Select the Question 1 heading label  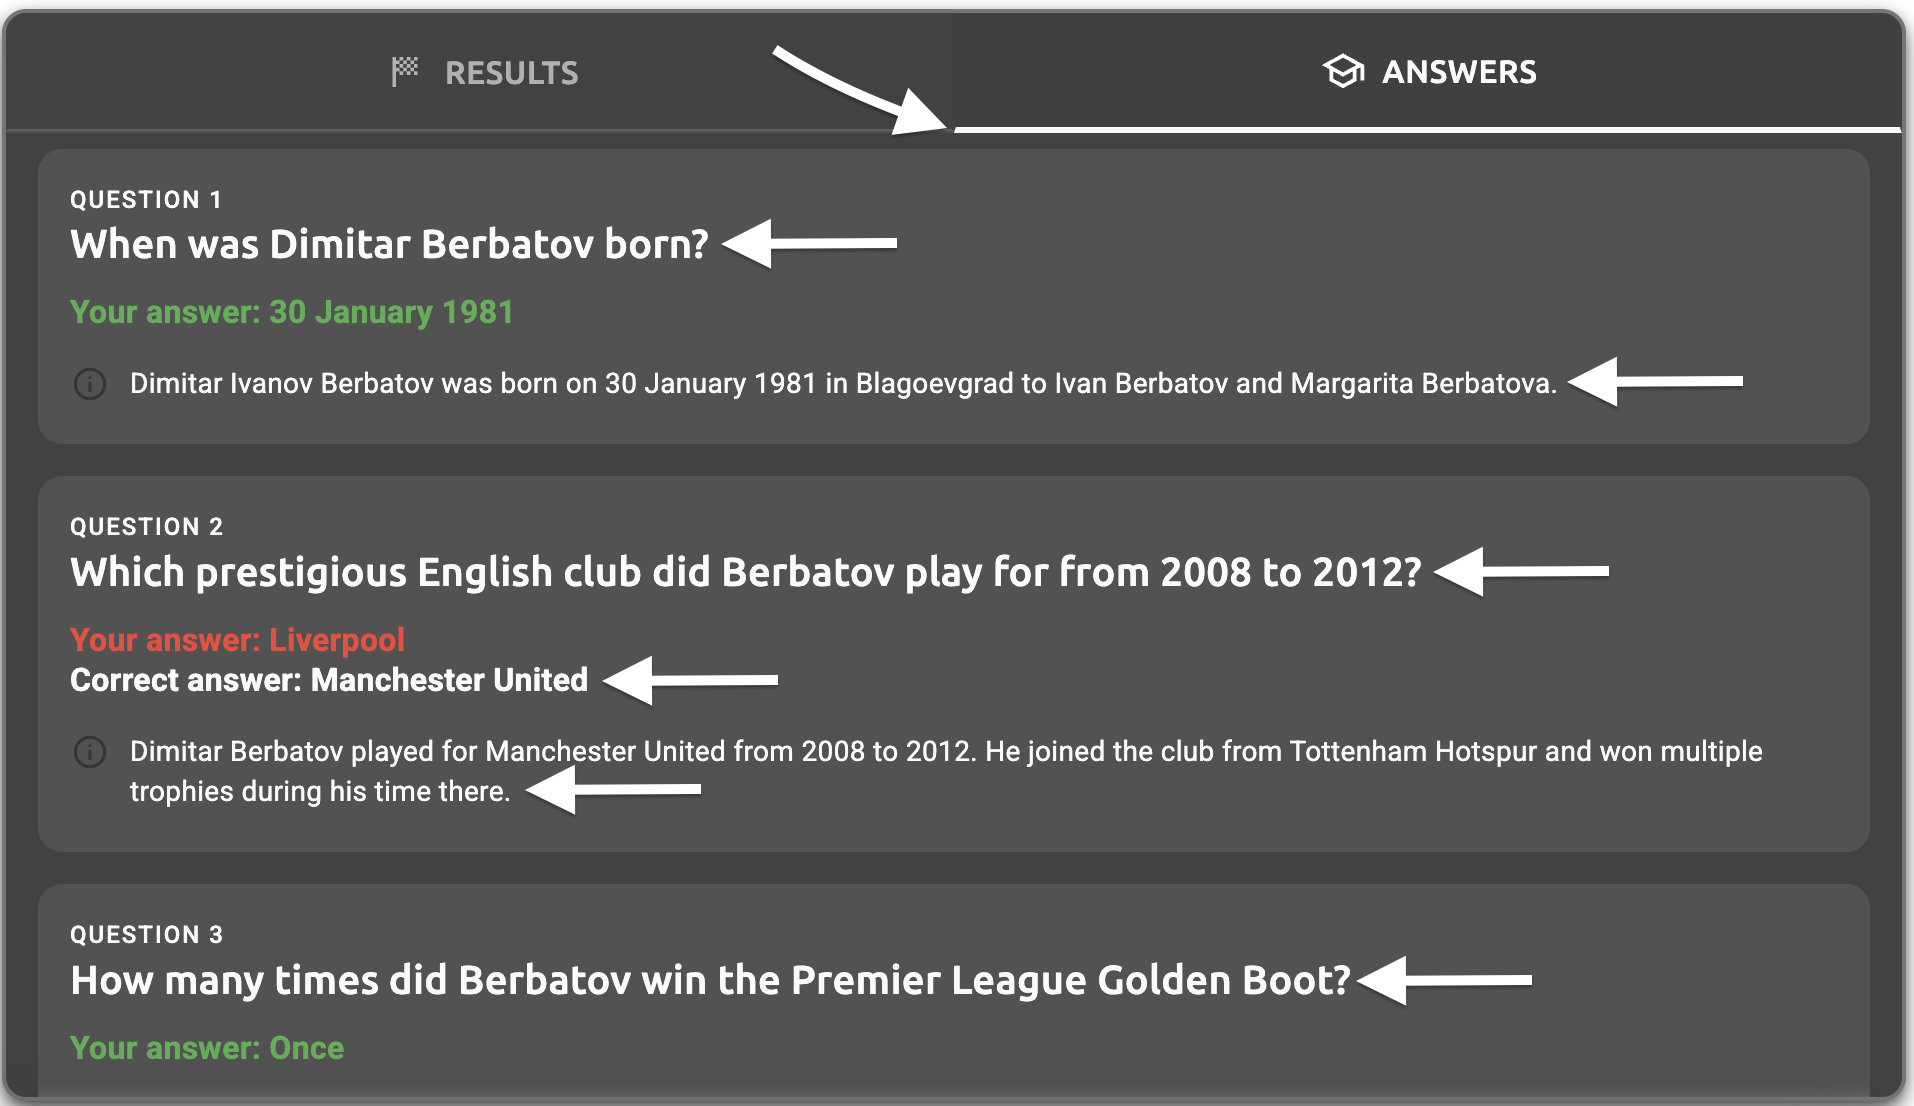coord(146,200)
